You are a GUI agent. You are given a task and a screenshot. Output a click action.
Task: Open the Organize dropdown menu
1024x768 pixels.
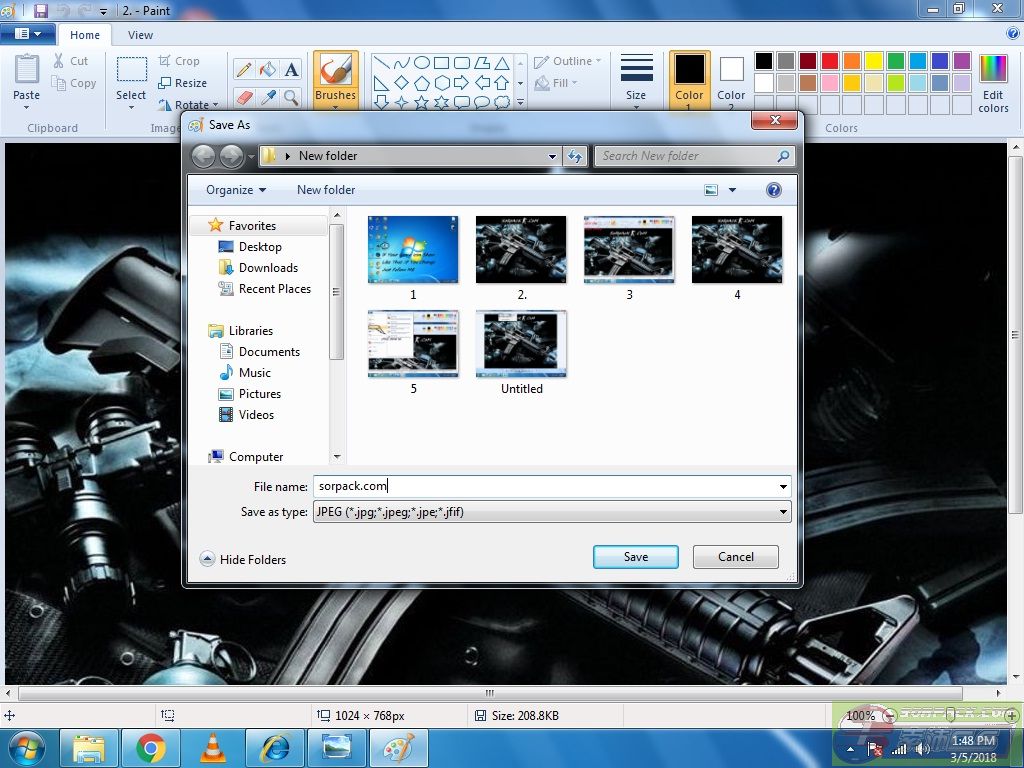click(x=236, y=190)
